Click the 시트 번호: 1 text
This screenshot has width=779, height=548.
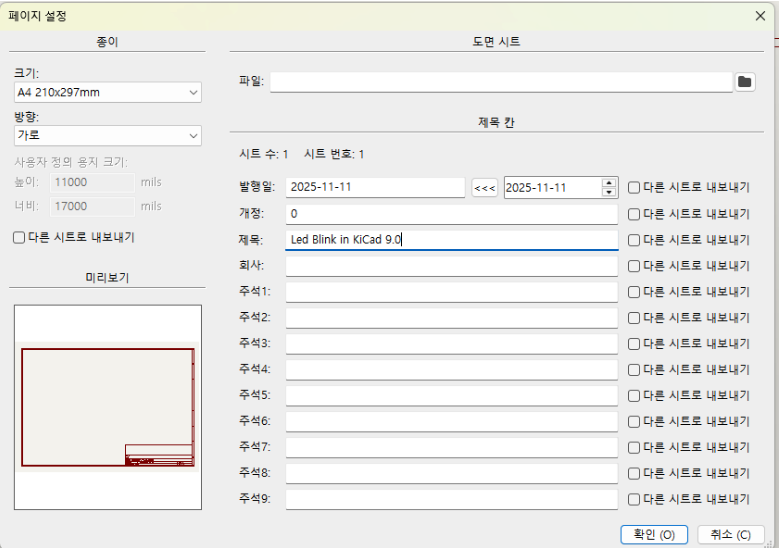pos(334,154)
